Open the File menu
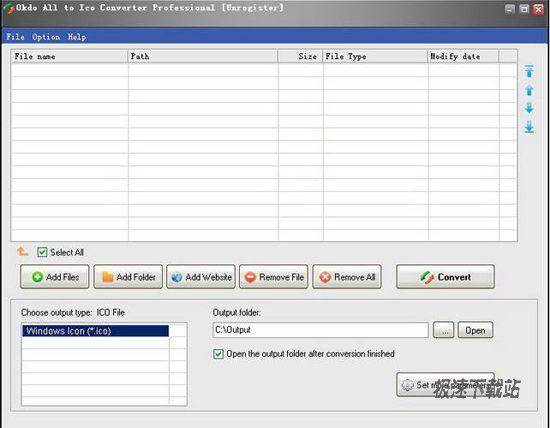550x428 pixels. pos(15,37)
